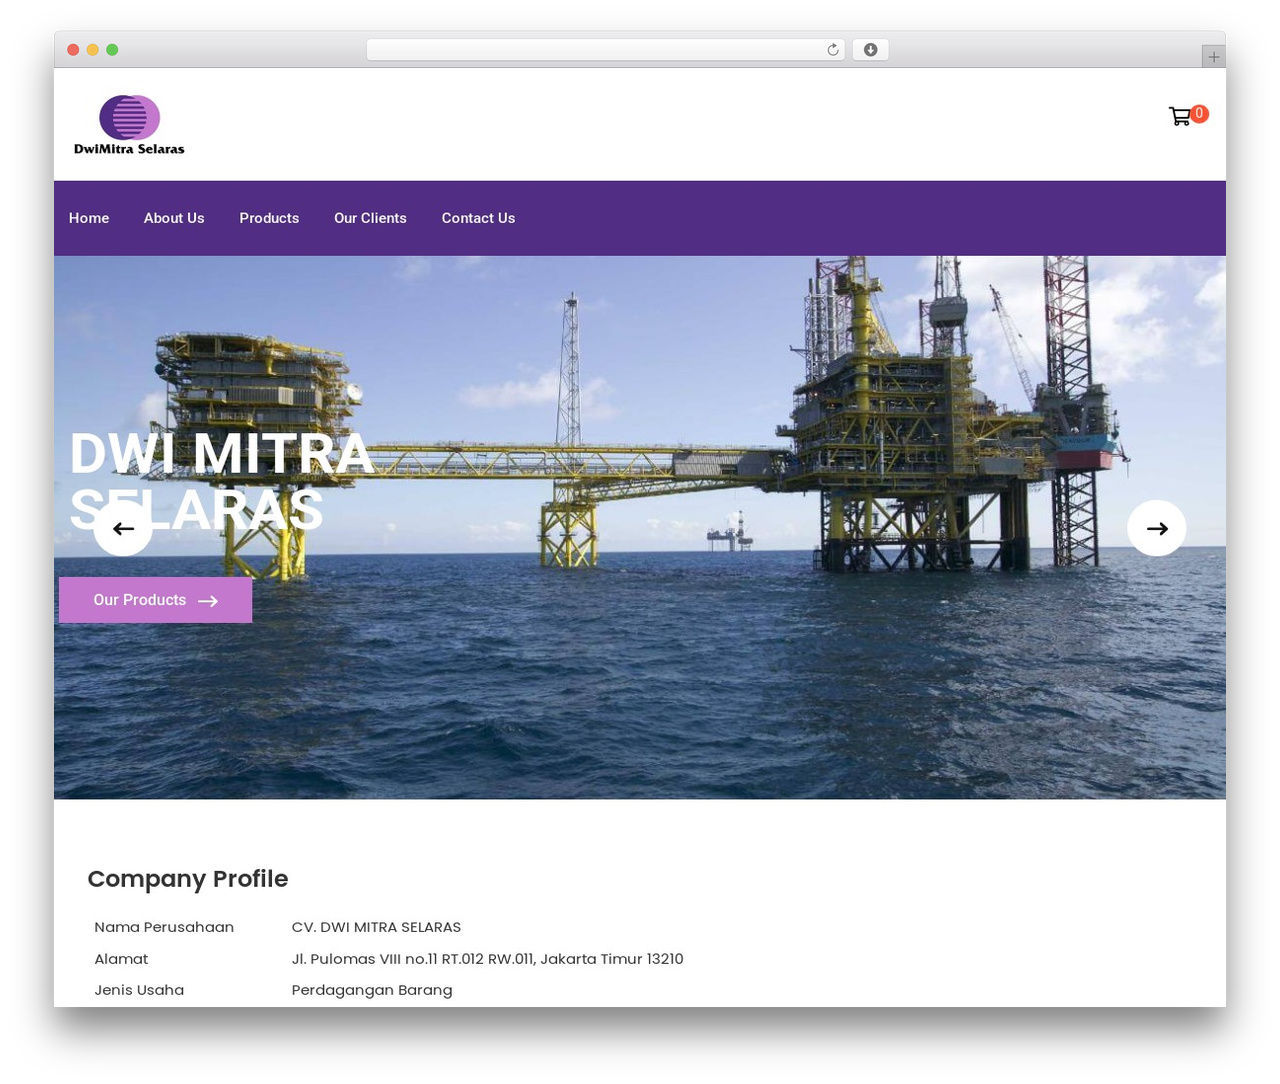Advance to next slide arrow
Viewport: 1280px width, 1084px height.
click(1157, 528)
